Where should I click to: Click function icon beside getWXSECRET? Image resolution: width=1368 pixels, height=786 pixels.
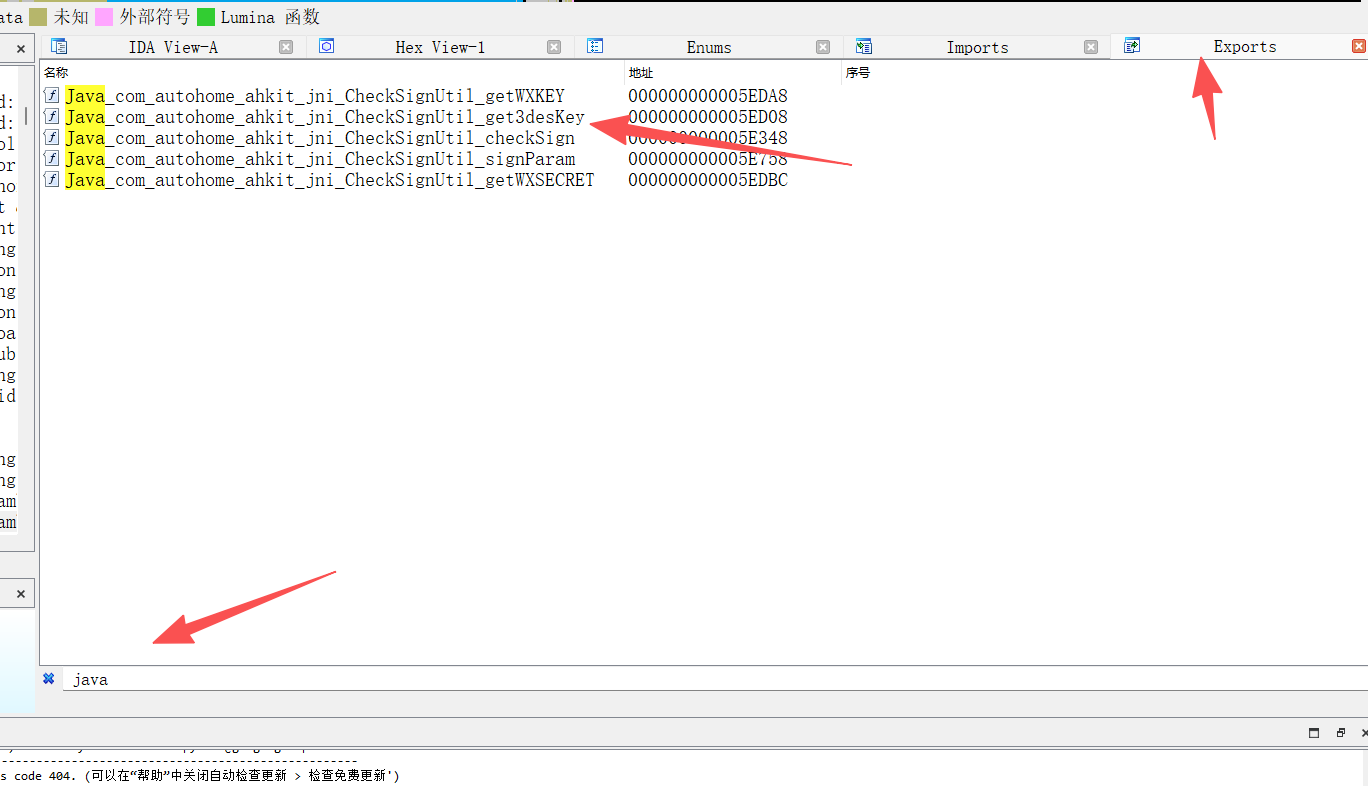52,180
